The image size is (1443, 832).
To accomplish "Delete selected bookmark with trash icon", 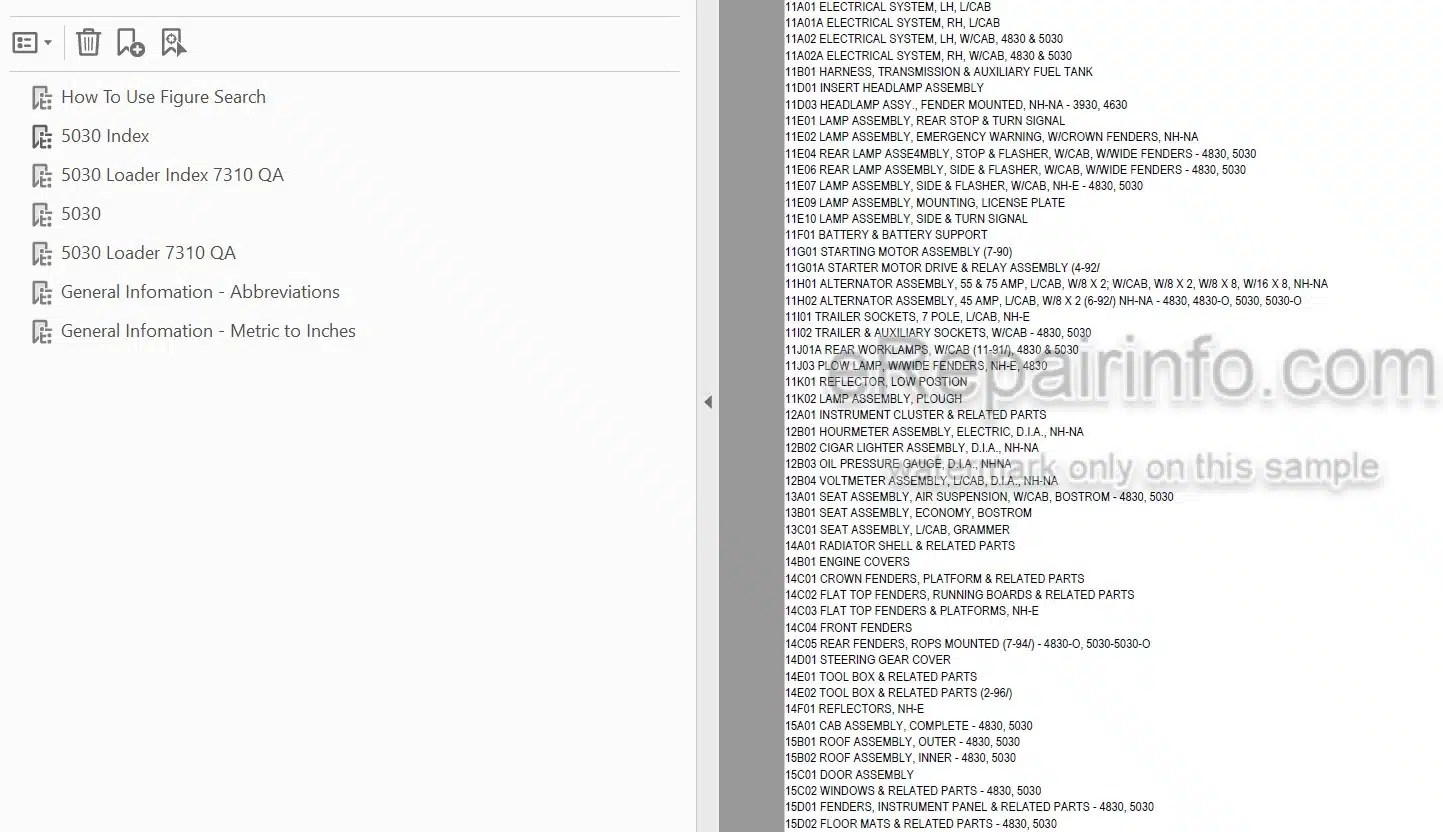I will (x=88, y=42).
